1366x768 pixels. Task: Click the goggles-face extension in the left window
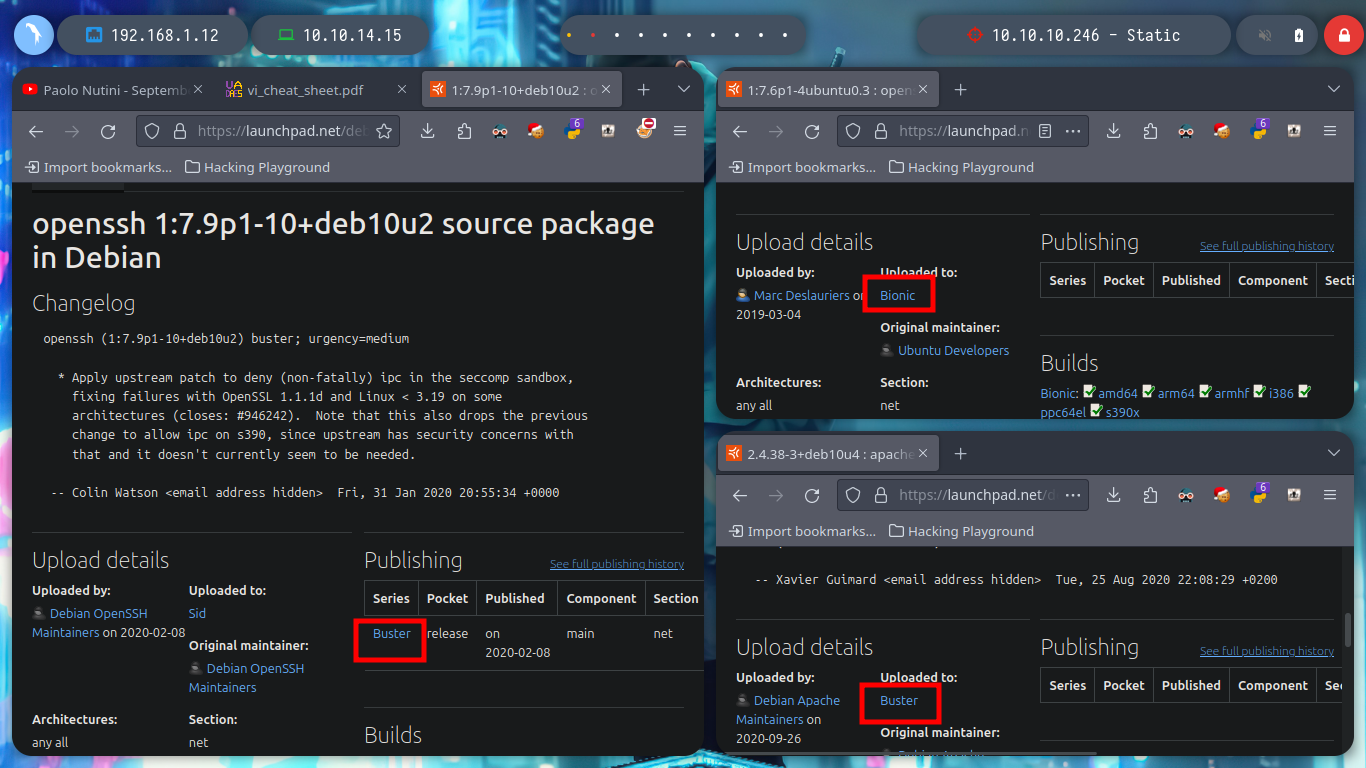[499, 131]
